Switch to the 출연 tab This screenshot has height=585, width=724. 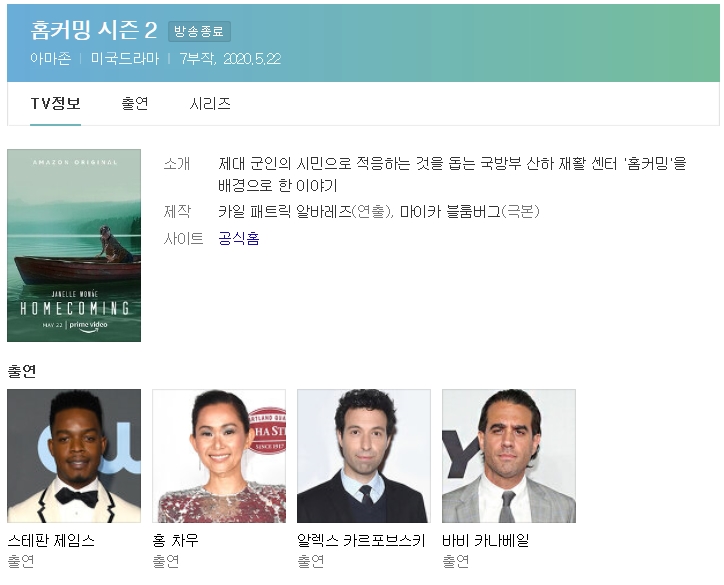click(x=135, y=103)
